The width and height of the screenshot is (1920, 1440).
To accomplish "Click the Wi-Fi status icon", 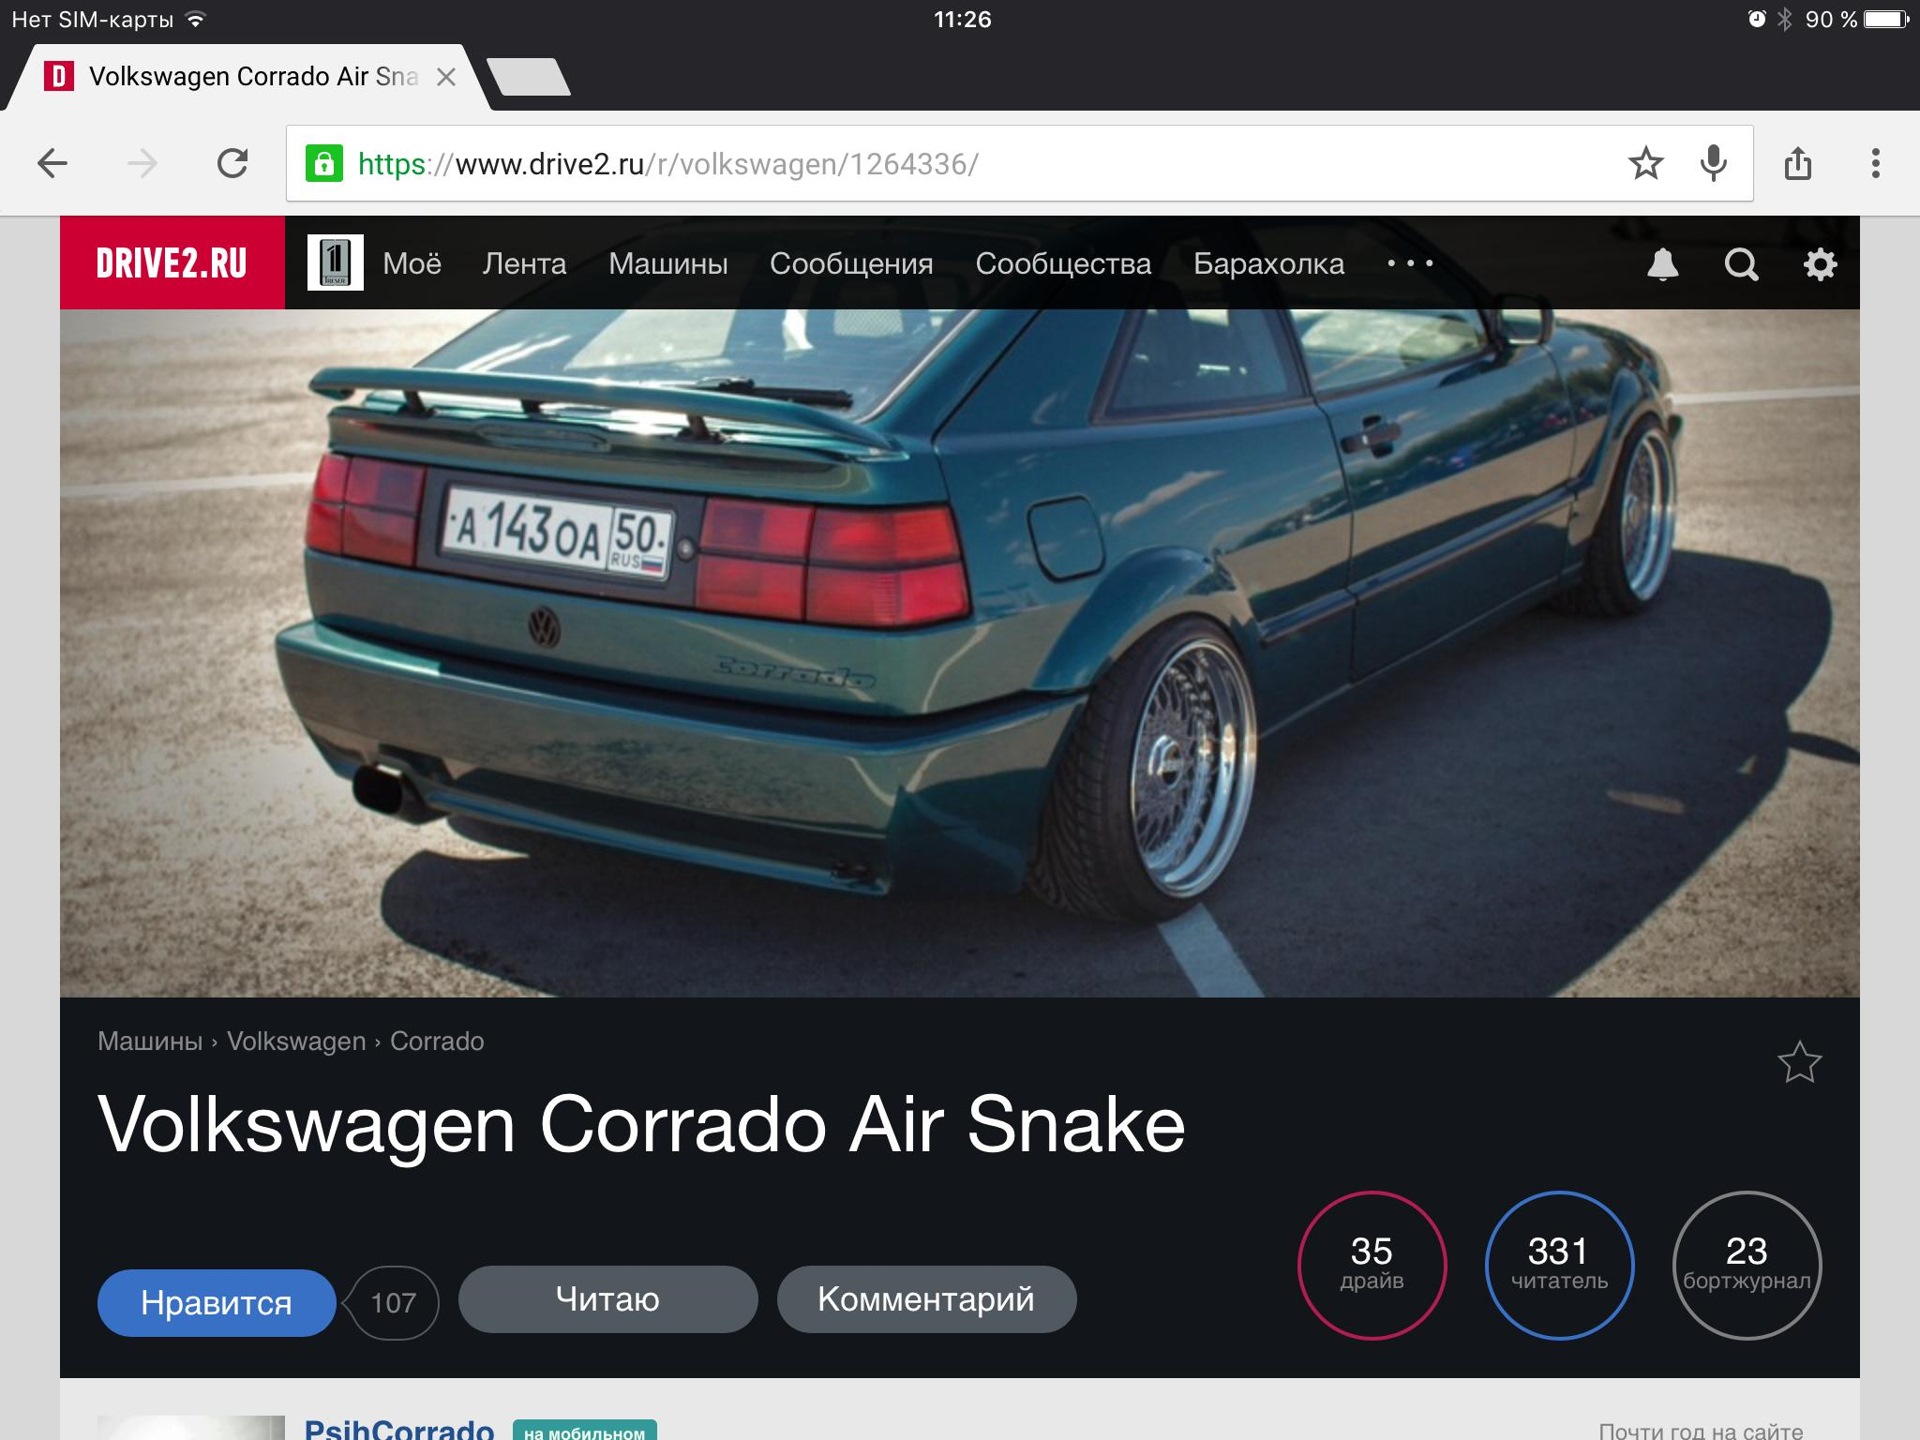I will click(x=196, y=19).
